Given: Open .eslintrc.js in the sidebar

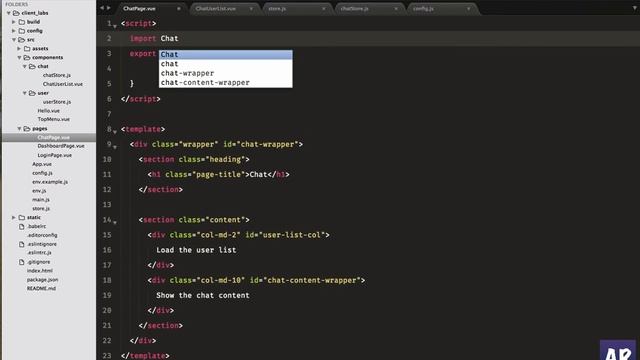Looking at the screenshot, I should pyautogui.click(x=39, y=253).
